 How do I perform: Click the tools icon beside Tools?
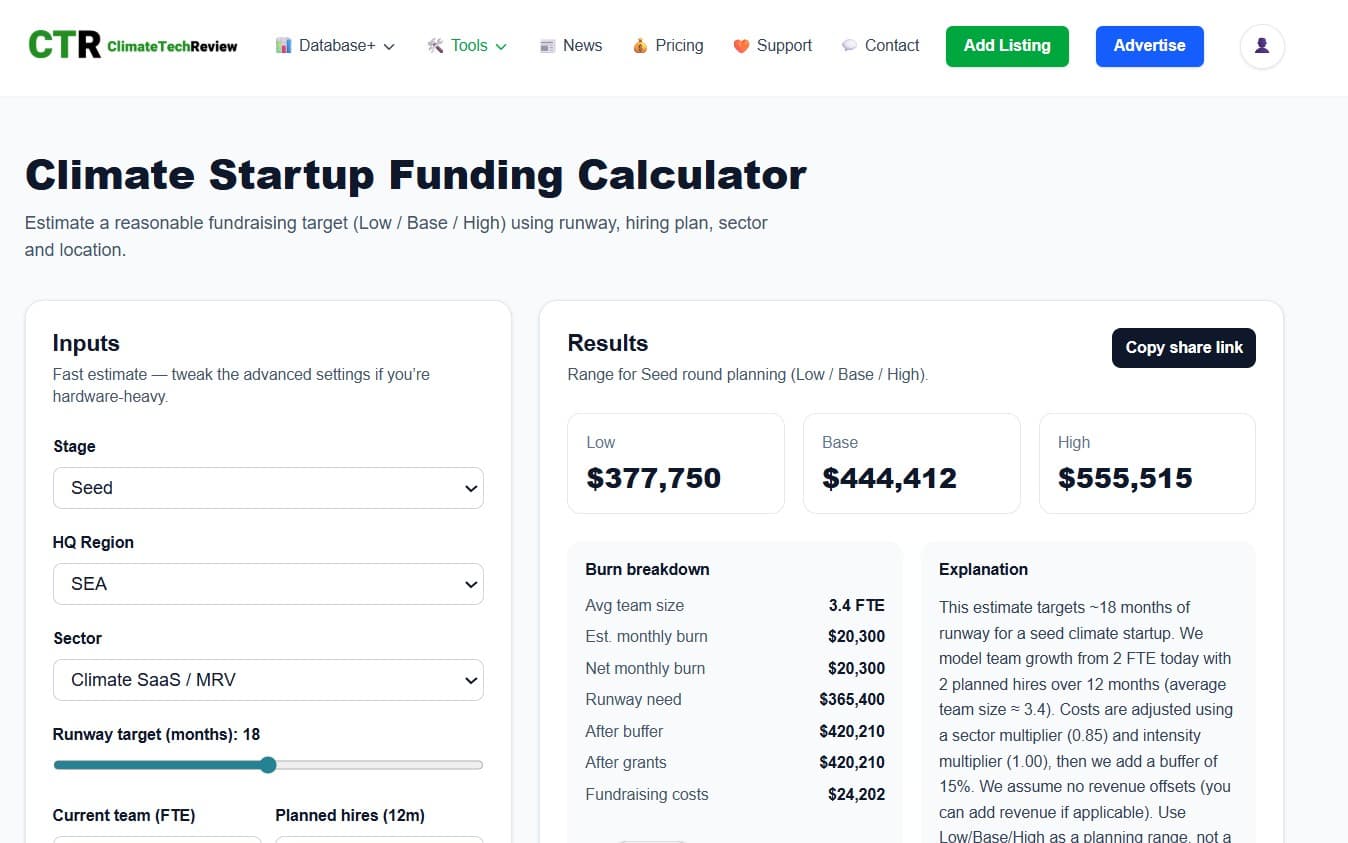(435, 46)
